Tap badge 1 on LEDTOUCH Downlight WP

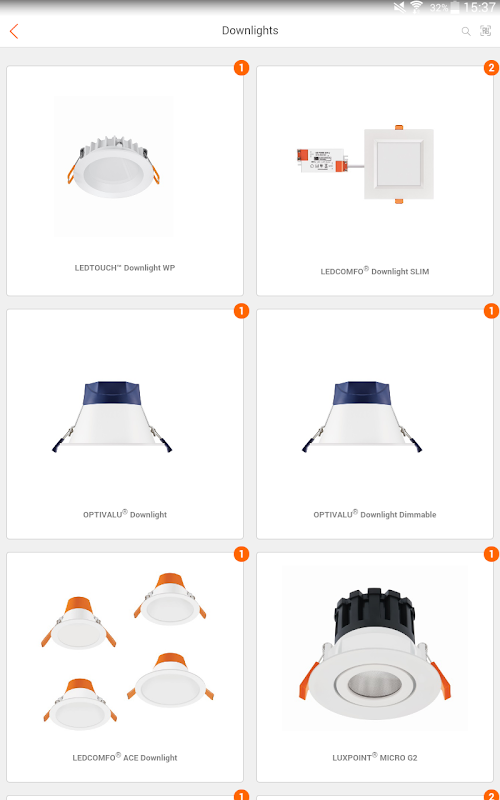pyautogui.click(x=241, y=67)
